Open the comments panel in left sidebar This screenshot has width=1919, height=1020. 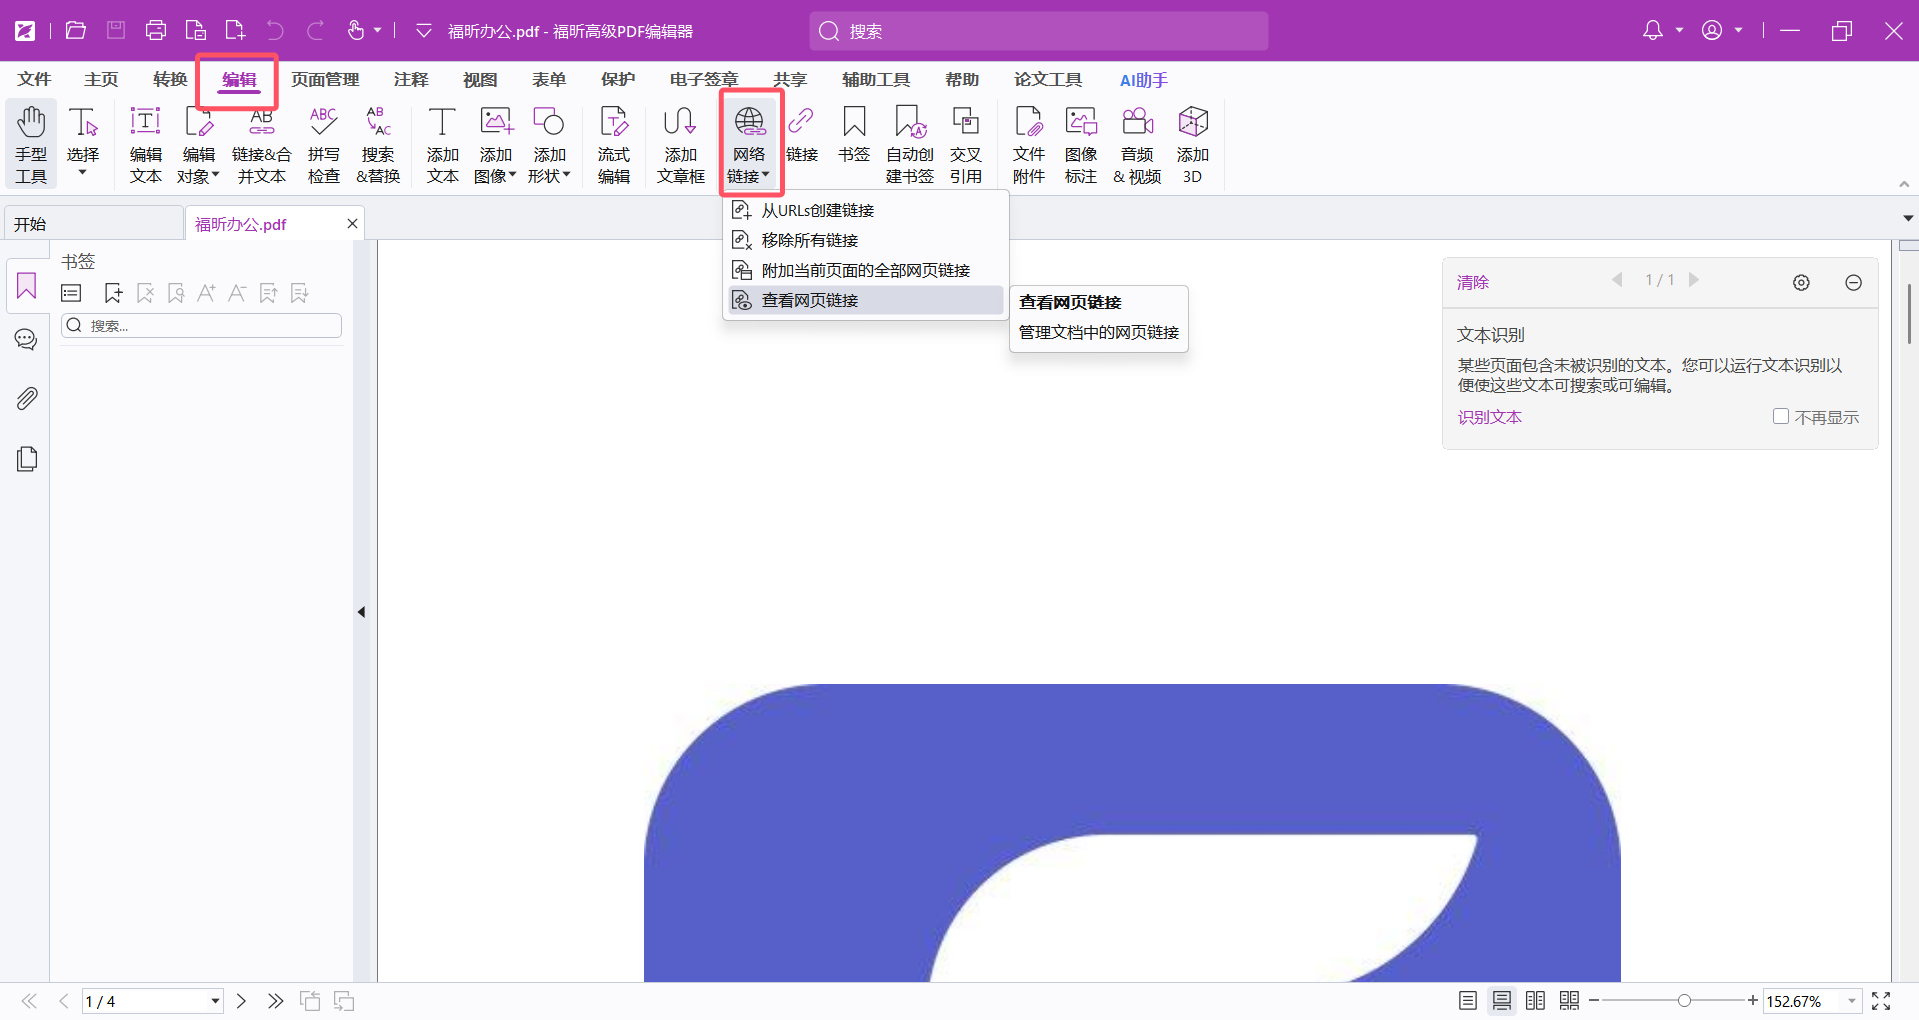click(x=27, y=340)
